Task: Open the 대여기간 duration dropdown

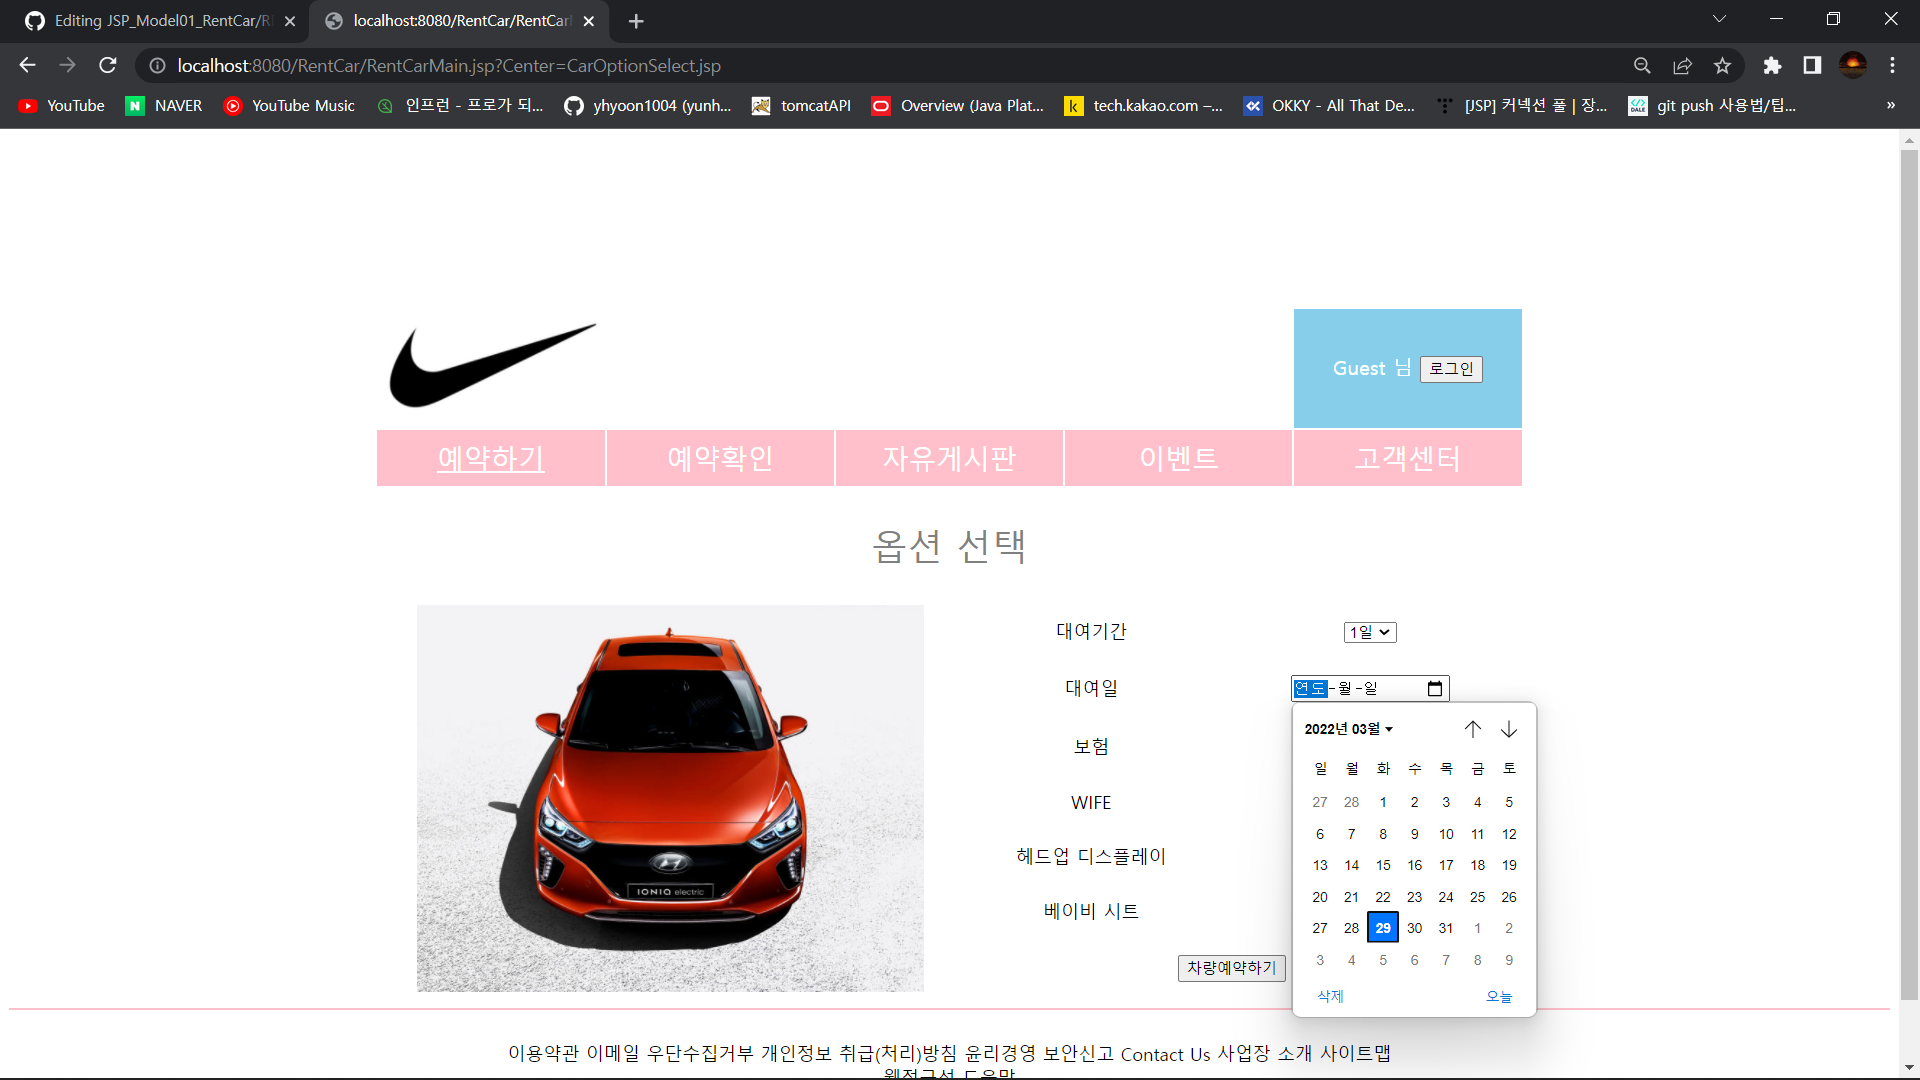Action: (1370, 632)
